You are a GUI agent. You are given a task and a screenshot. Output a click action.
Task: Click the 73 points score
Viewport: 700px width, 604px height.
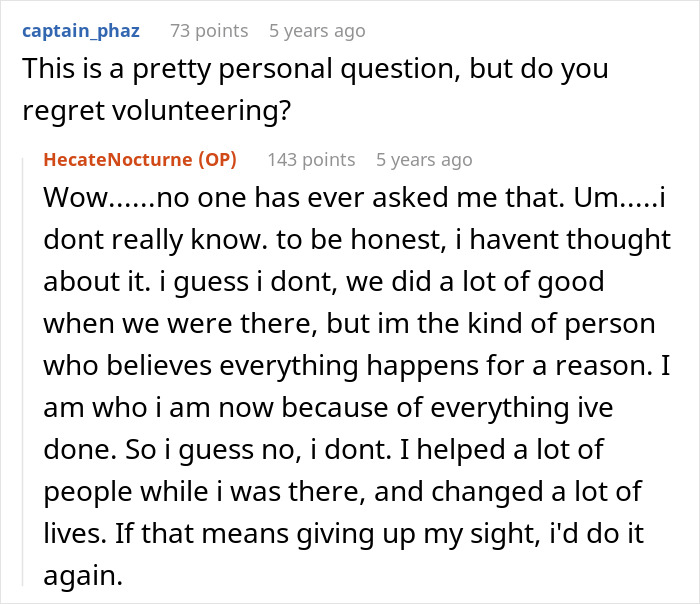(209, 31)
